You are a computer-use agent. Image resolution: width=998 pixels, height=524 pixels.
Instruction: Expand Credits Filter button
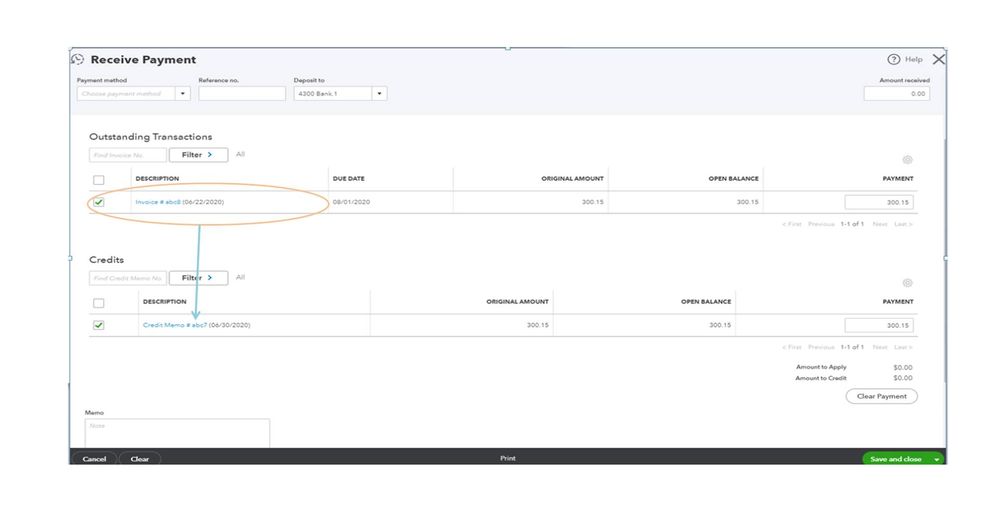coord(198,278)
